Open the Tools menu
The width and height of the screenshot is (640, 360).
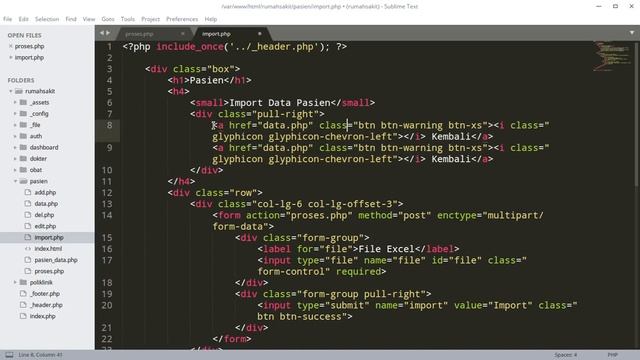click(128, 19)
